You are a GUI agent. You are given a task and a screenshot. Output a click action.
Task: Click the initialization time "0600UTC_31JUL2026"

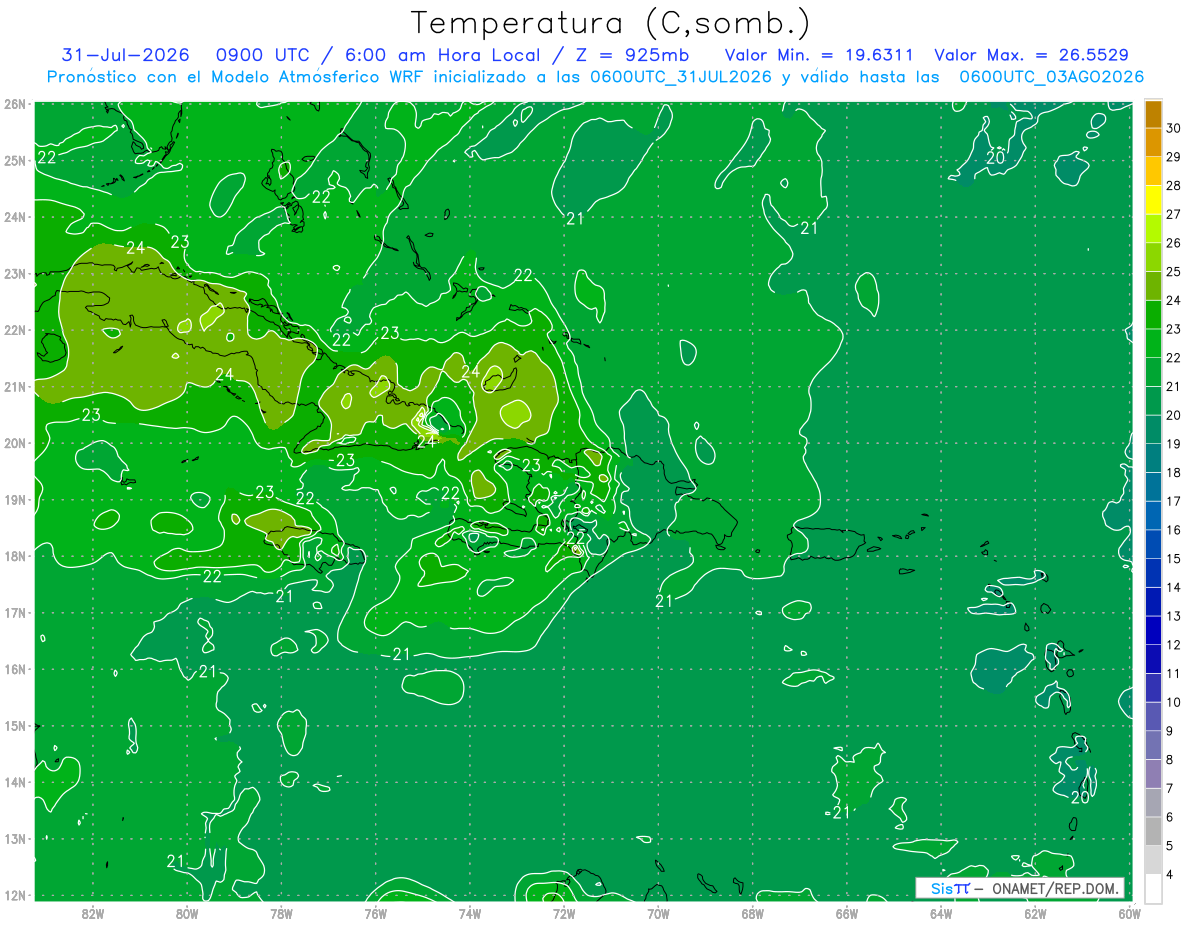[x=681, y=77]
